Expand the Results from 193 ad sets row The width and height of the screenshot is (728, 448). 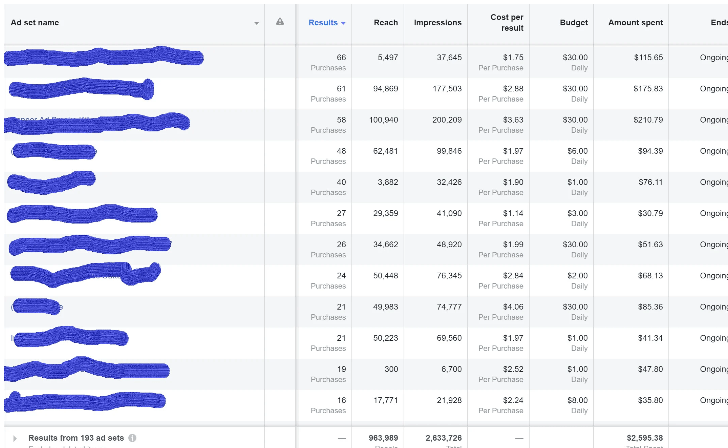(12, 438)
